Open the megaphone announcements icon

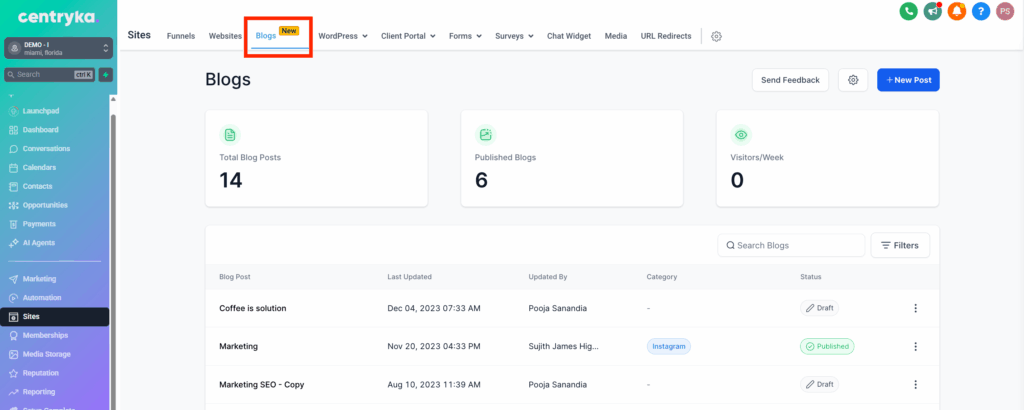pos(932,12)
